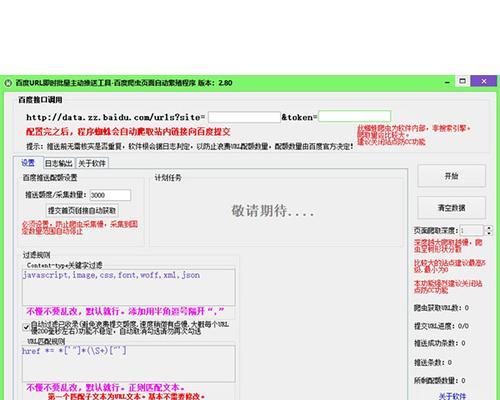
Task: Click the token input field
Action: (355, 116)
